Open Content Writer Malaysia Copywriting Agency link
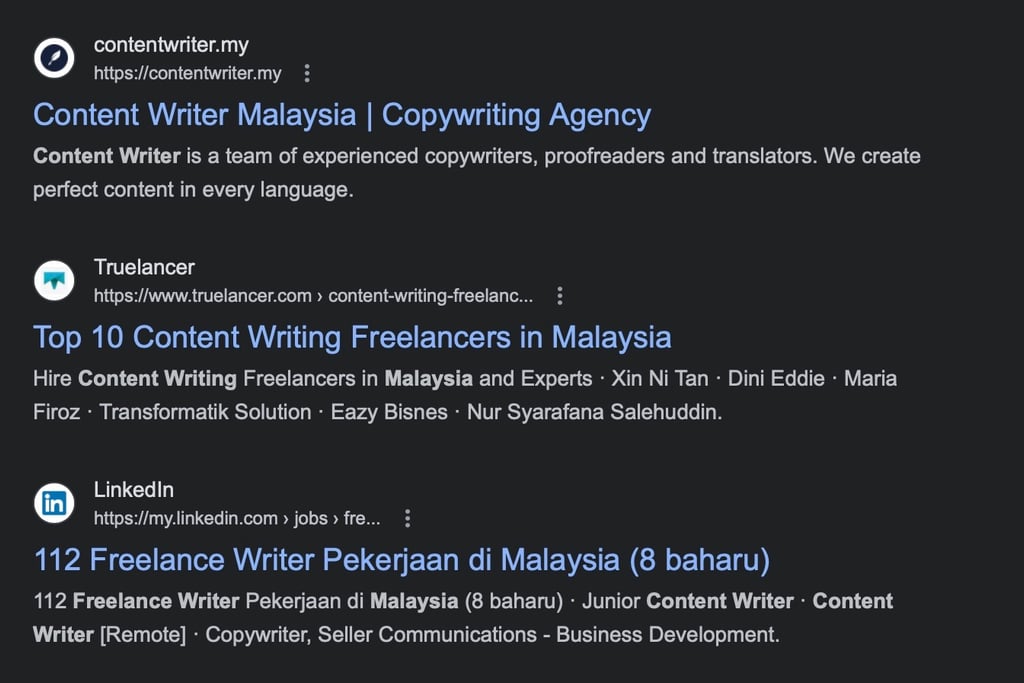The height and width of the screenshot is (683, 1024). (342, 115)
